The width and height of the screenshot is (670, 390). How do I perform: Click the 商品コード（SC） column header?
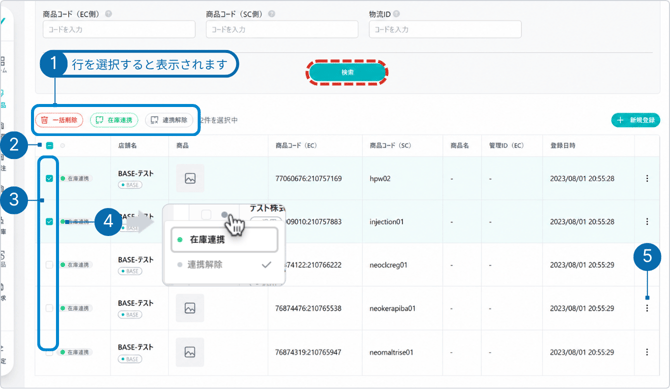(390, 146)
